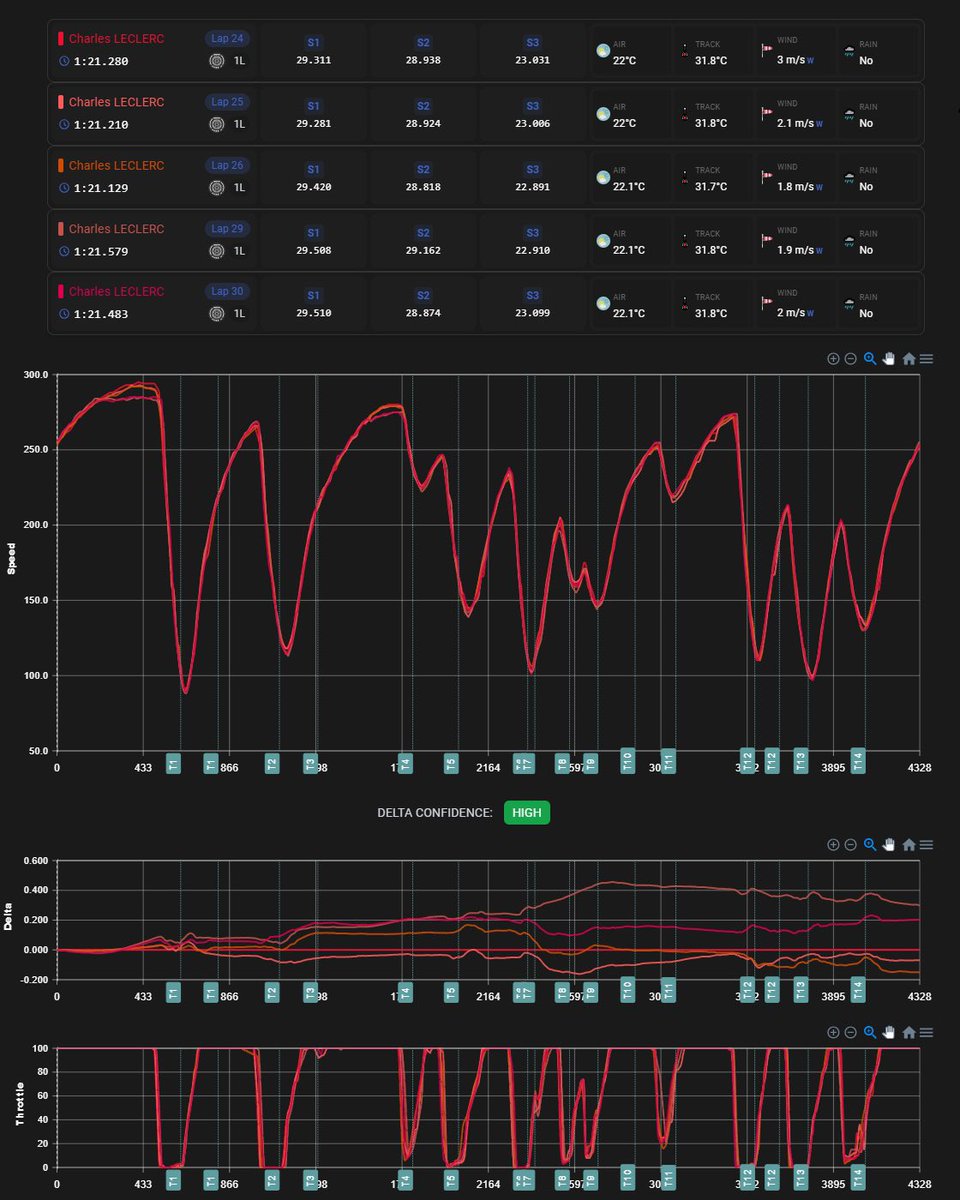Click the tyre compound icon on Lap 24
The image size is (960, 1200).
(216, 61)
